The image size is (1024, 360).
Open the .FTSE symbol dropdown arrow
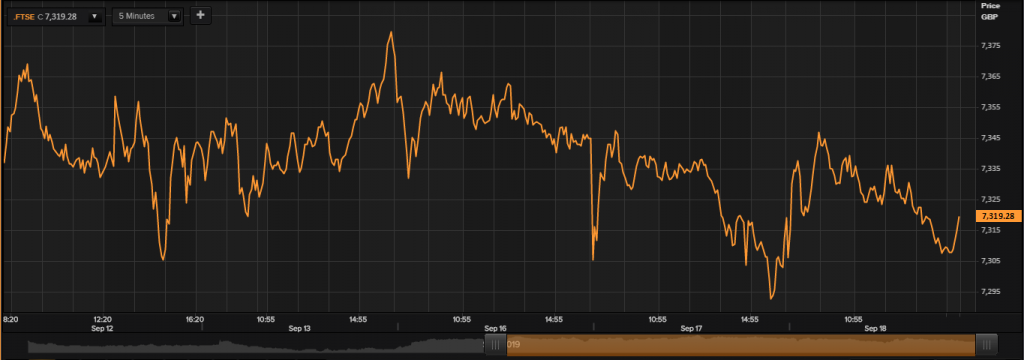point(95,16)
